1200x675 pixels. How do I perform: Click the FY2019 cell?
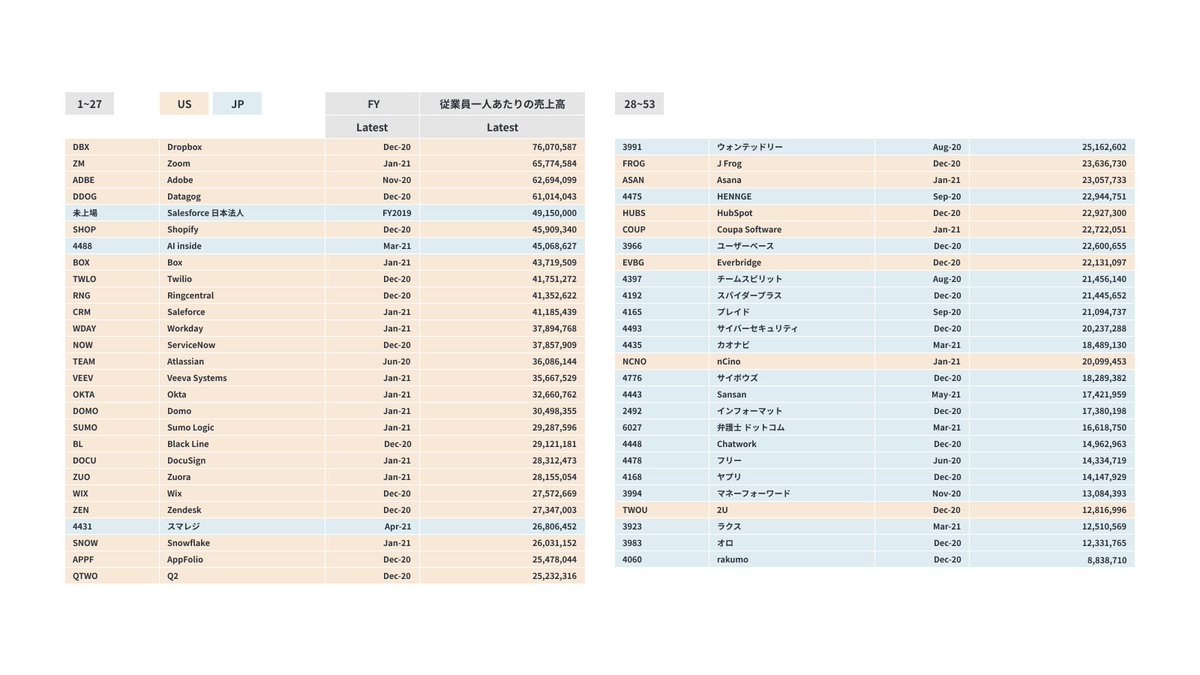click(x=372, y=213)
